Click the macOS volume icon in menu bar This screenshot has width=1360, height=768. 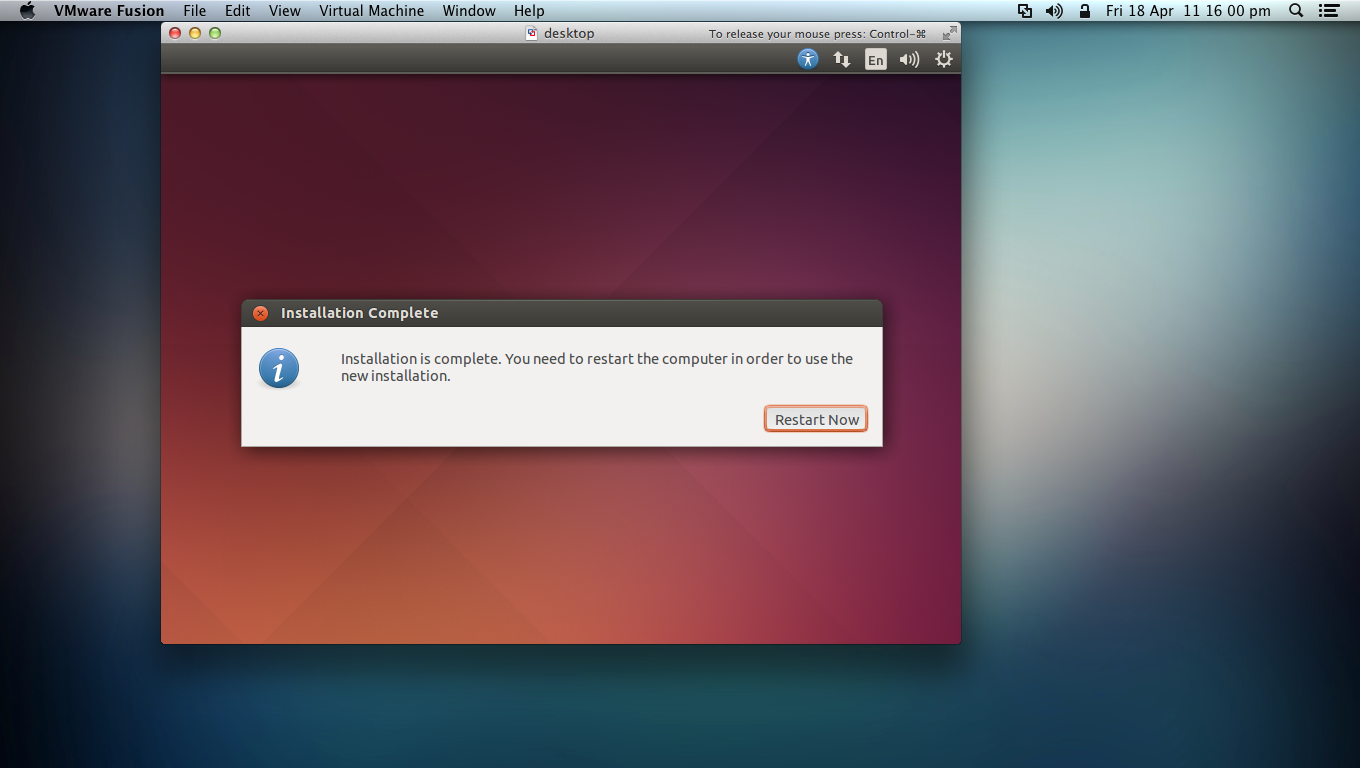(1054, 11)
